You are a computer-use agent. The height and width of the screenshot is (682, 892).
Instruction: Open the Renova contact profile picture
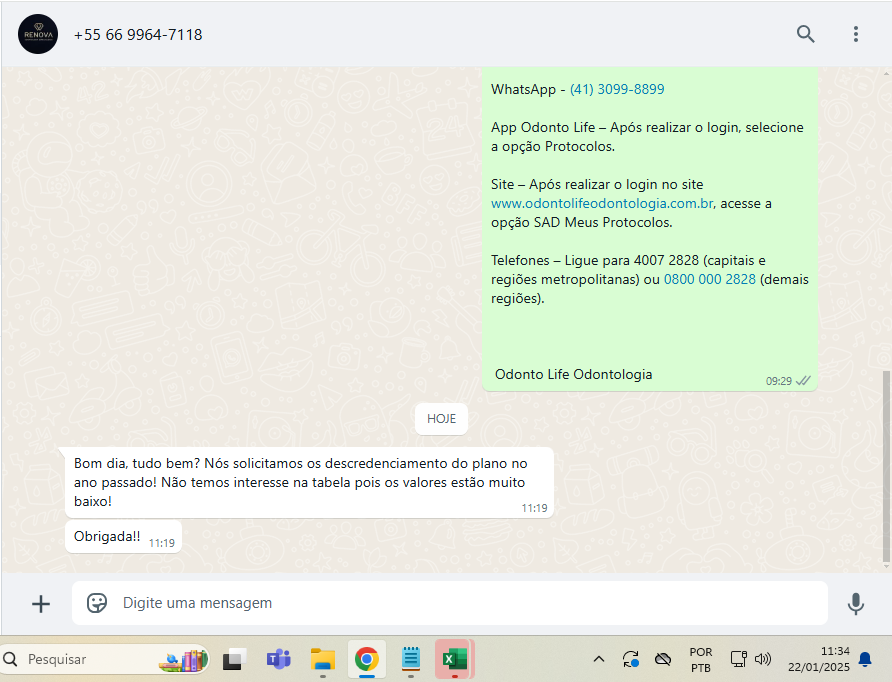[x=38, y=34]
